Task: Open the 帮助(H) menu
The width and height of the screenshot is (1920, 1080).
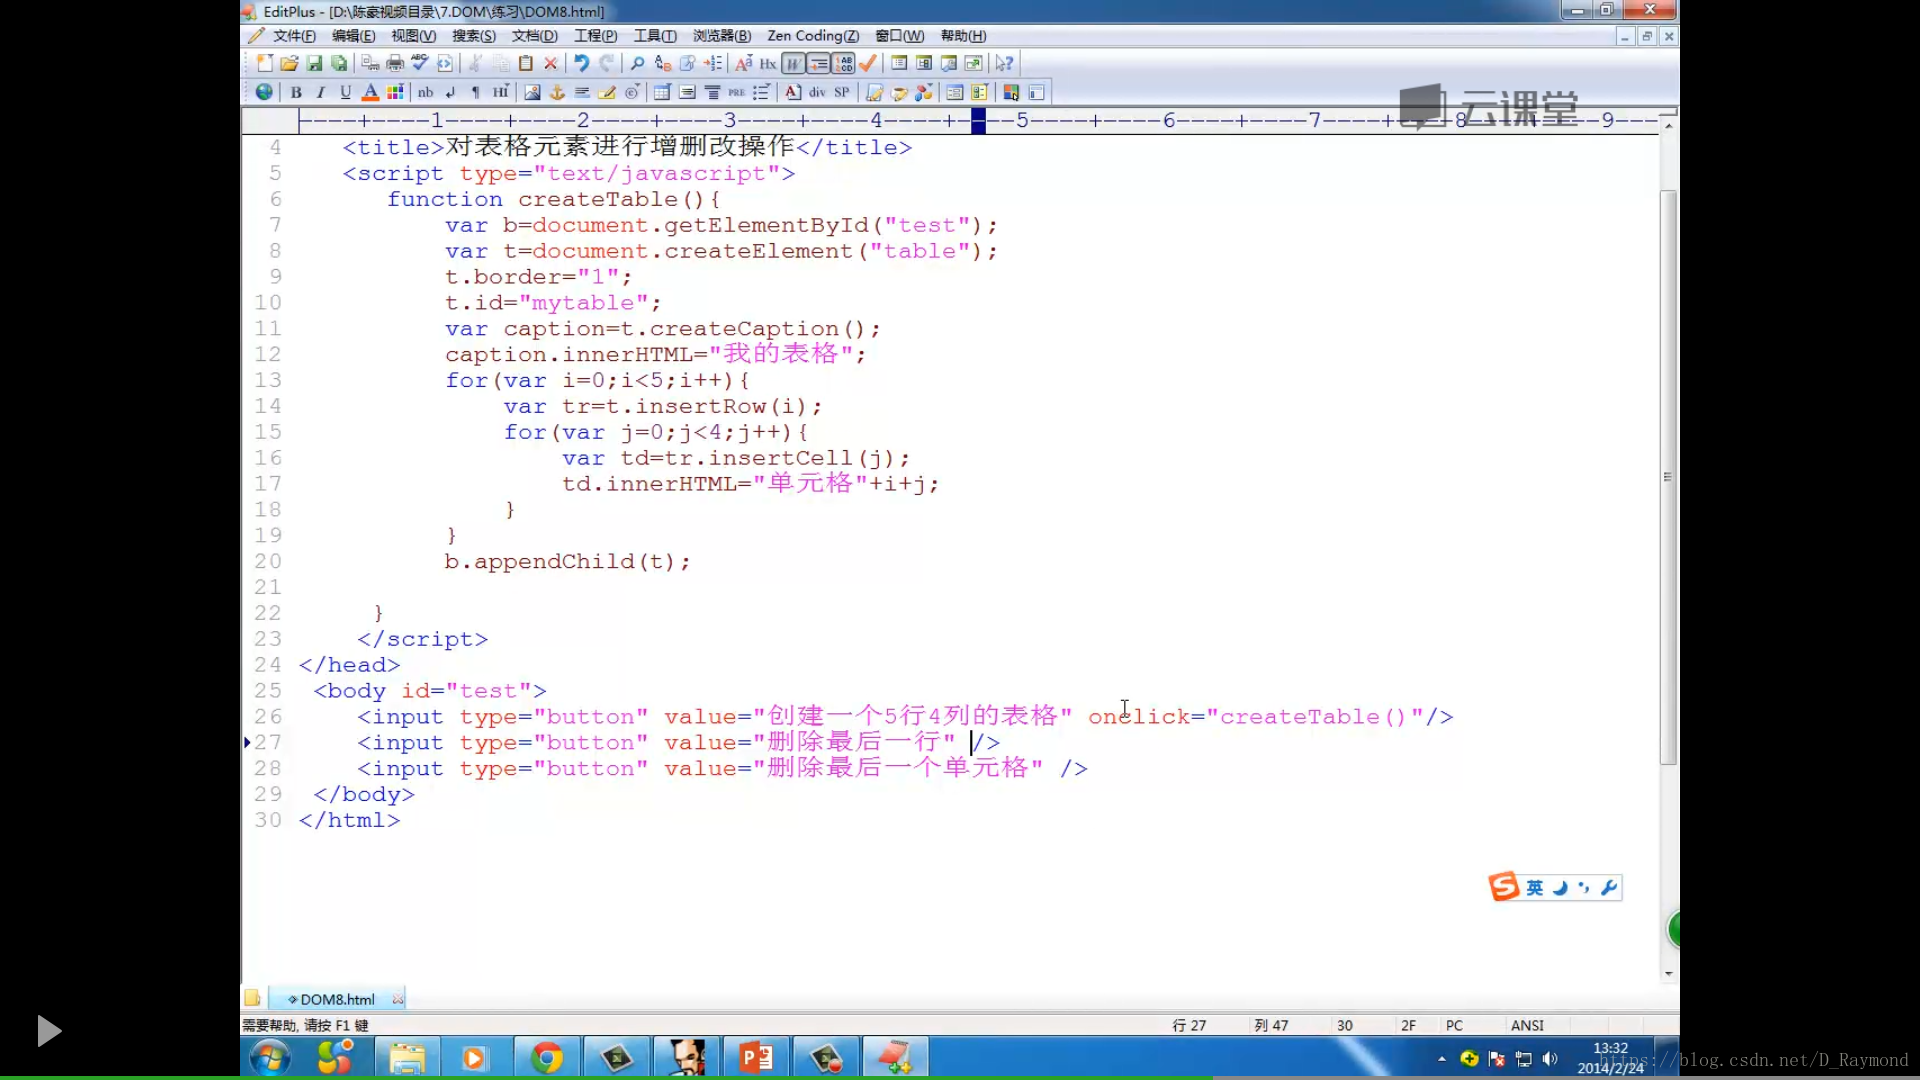Action: 963,36
